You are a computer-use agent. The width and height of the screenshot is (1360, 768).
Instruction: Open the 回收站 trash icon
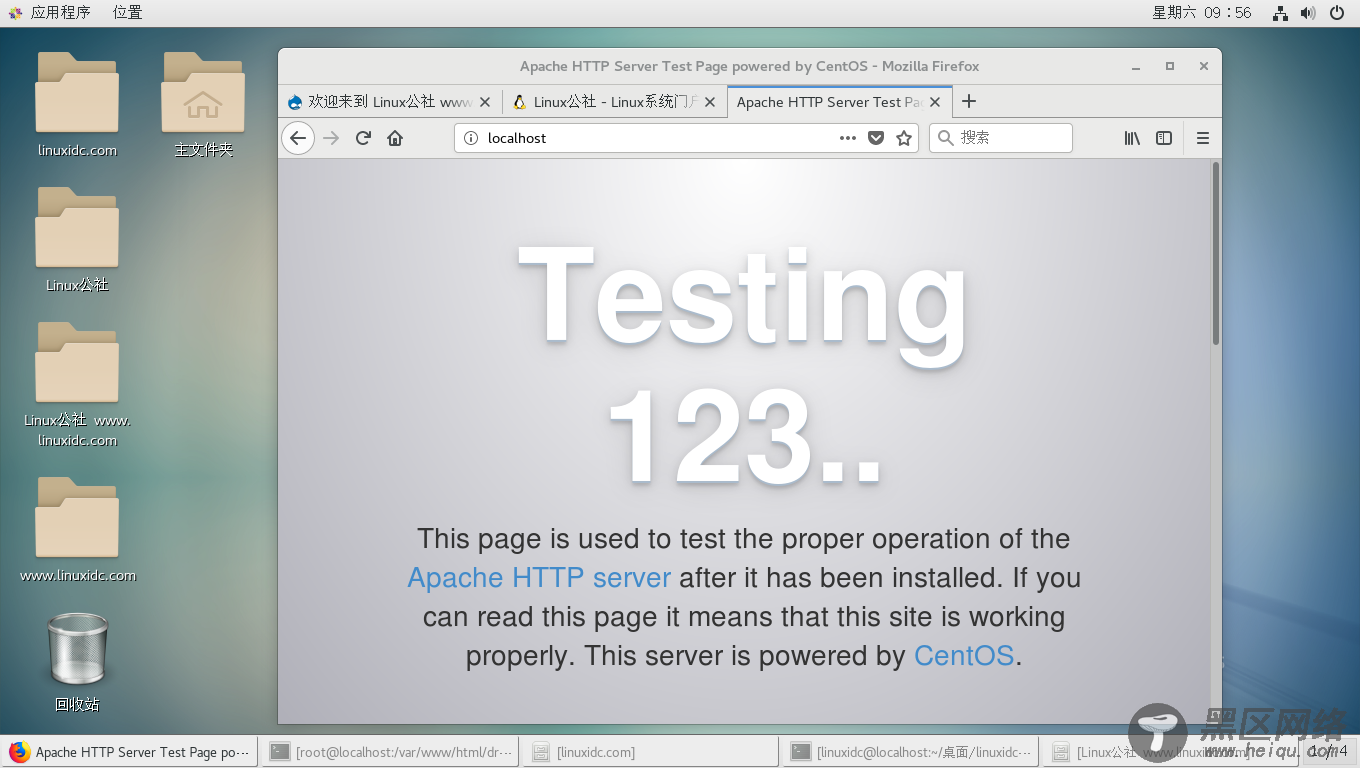[77, 662]
